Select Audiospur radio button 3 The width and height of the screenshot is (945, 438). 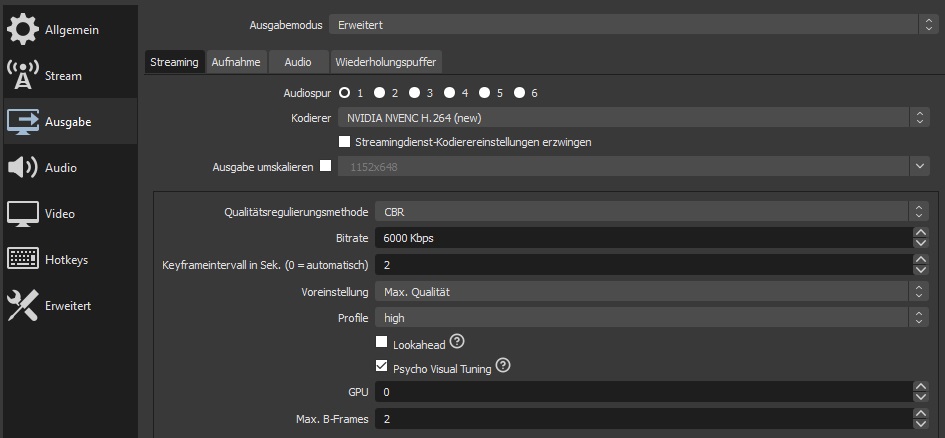[x=414, y=93]
